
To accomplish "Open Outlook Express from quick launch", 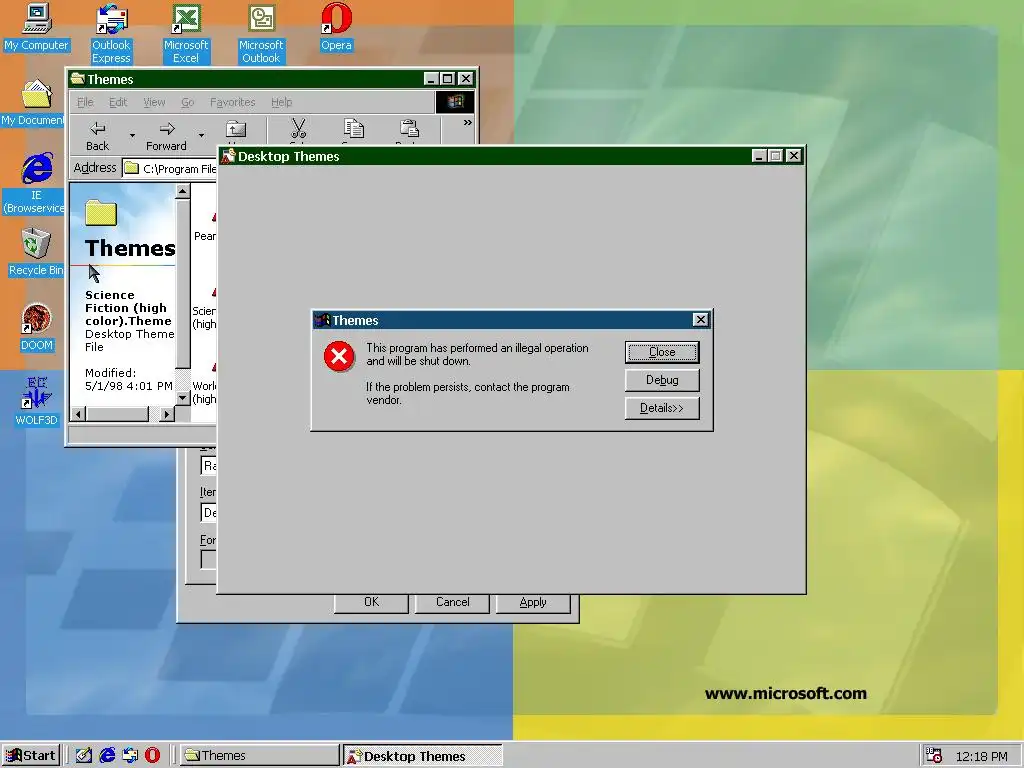I will (130, 756).
